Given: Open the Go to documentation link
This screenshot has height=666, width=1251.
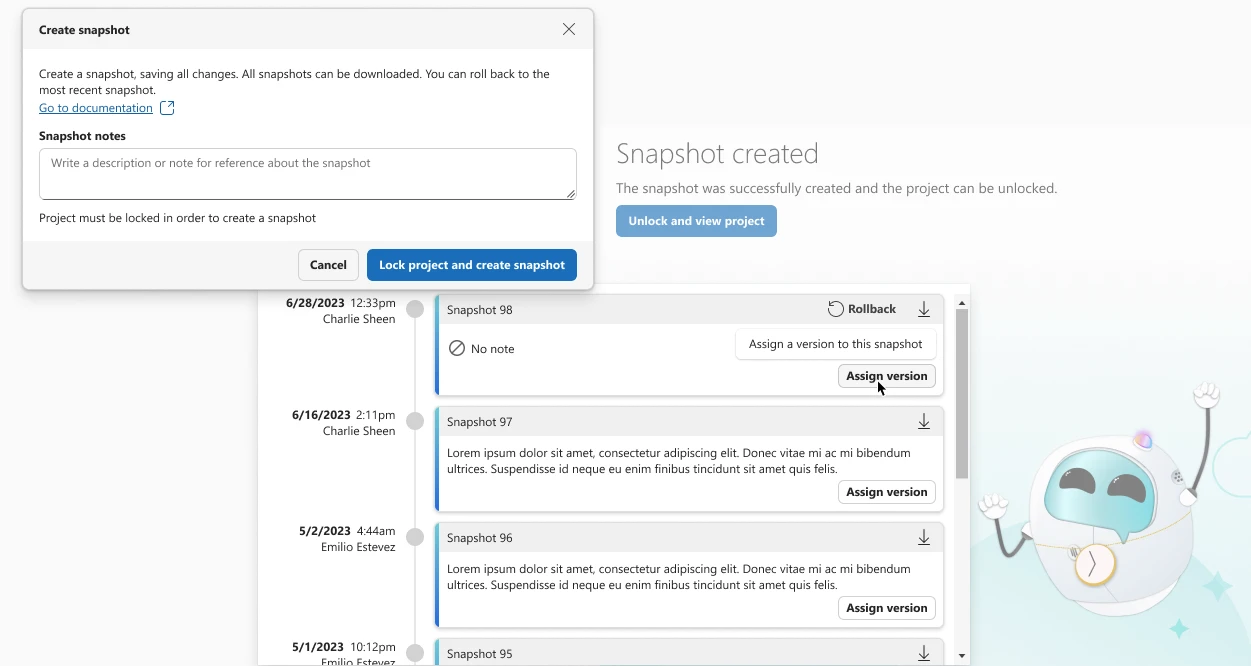Looking at the screenshot, I should coord(96,108).
